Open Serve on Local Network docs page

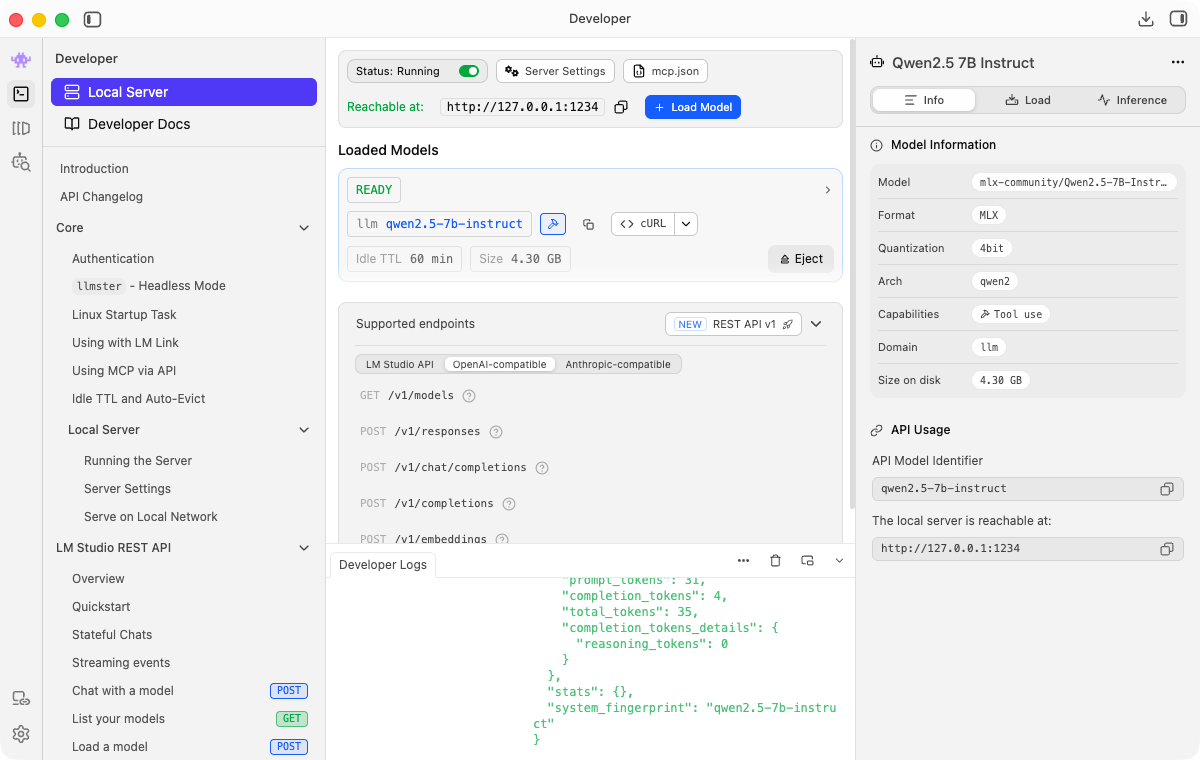click(x=151, y=517)
